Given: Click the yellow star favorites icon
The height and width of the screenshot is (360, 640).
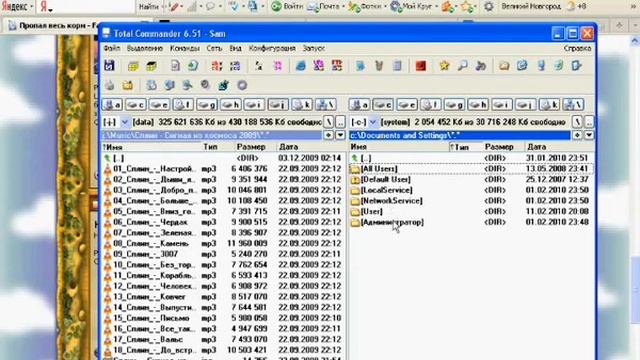Looking at the screenshot, I should [x=444, y=66].
